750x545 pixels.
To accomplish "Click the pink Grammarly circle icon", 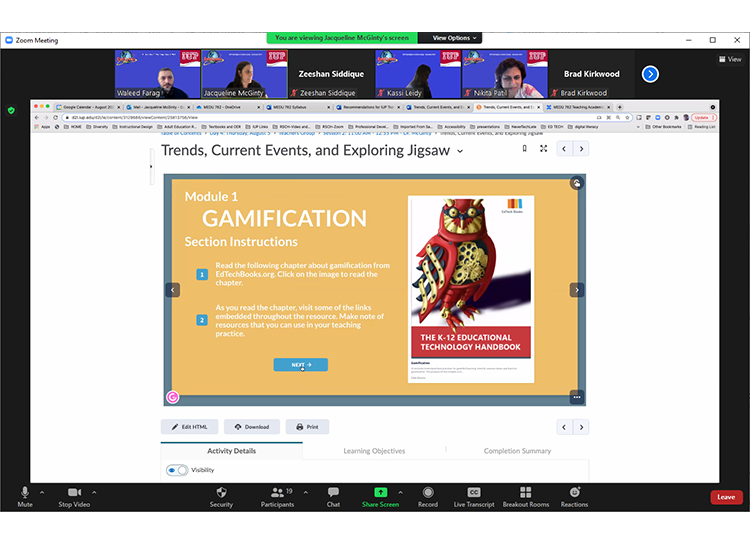I will pos(173,397).
